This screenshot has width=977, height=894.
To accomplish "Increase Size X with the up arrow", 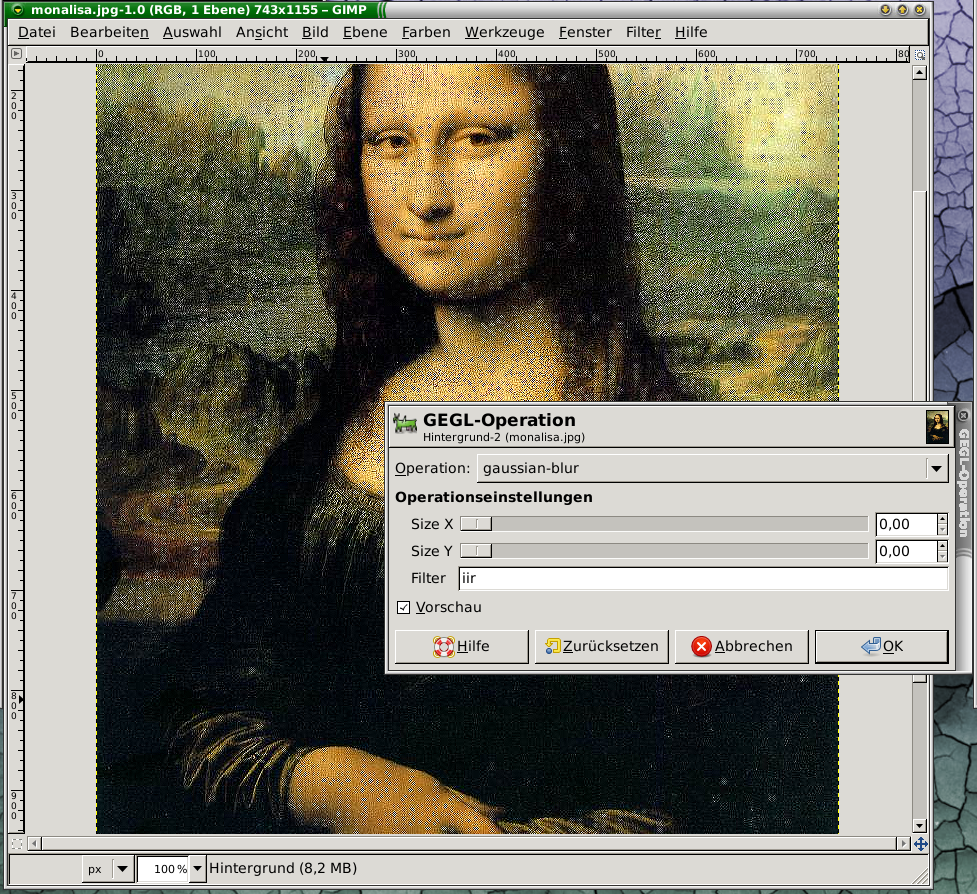I will (943, 519).
